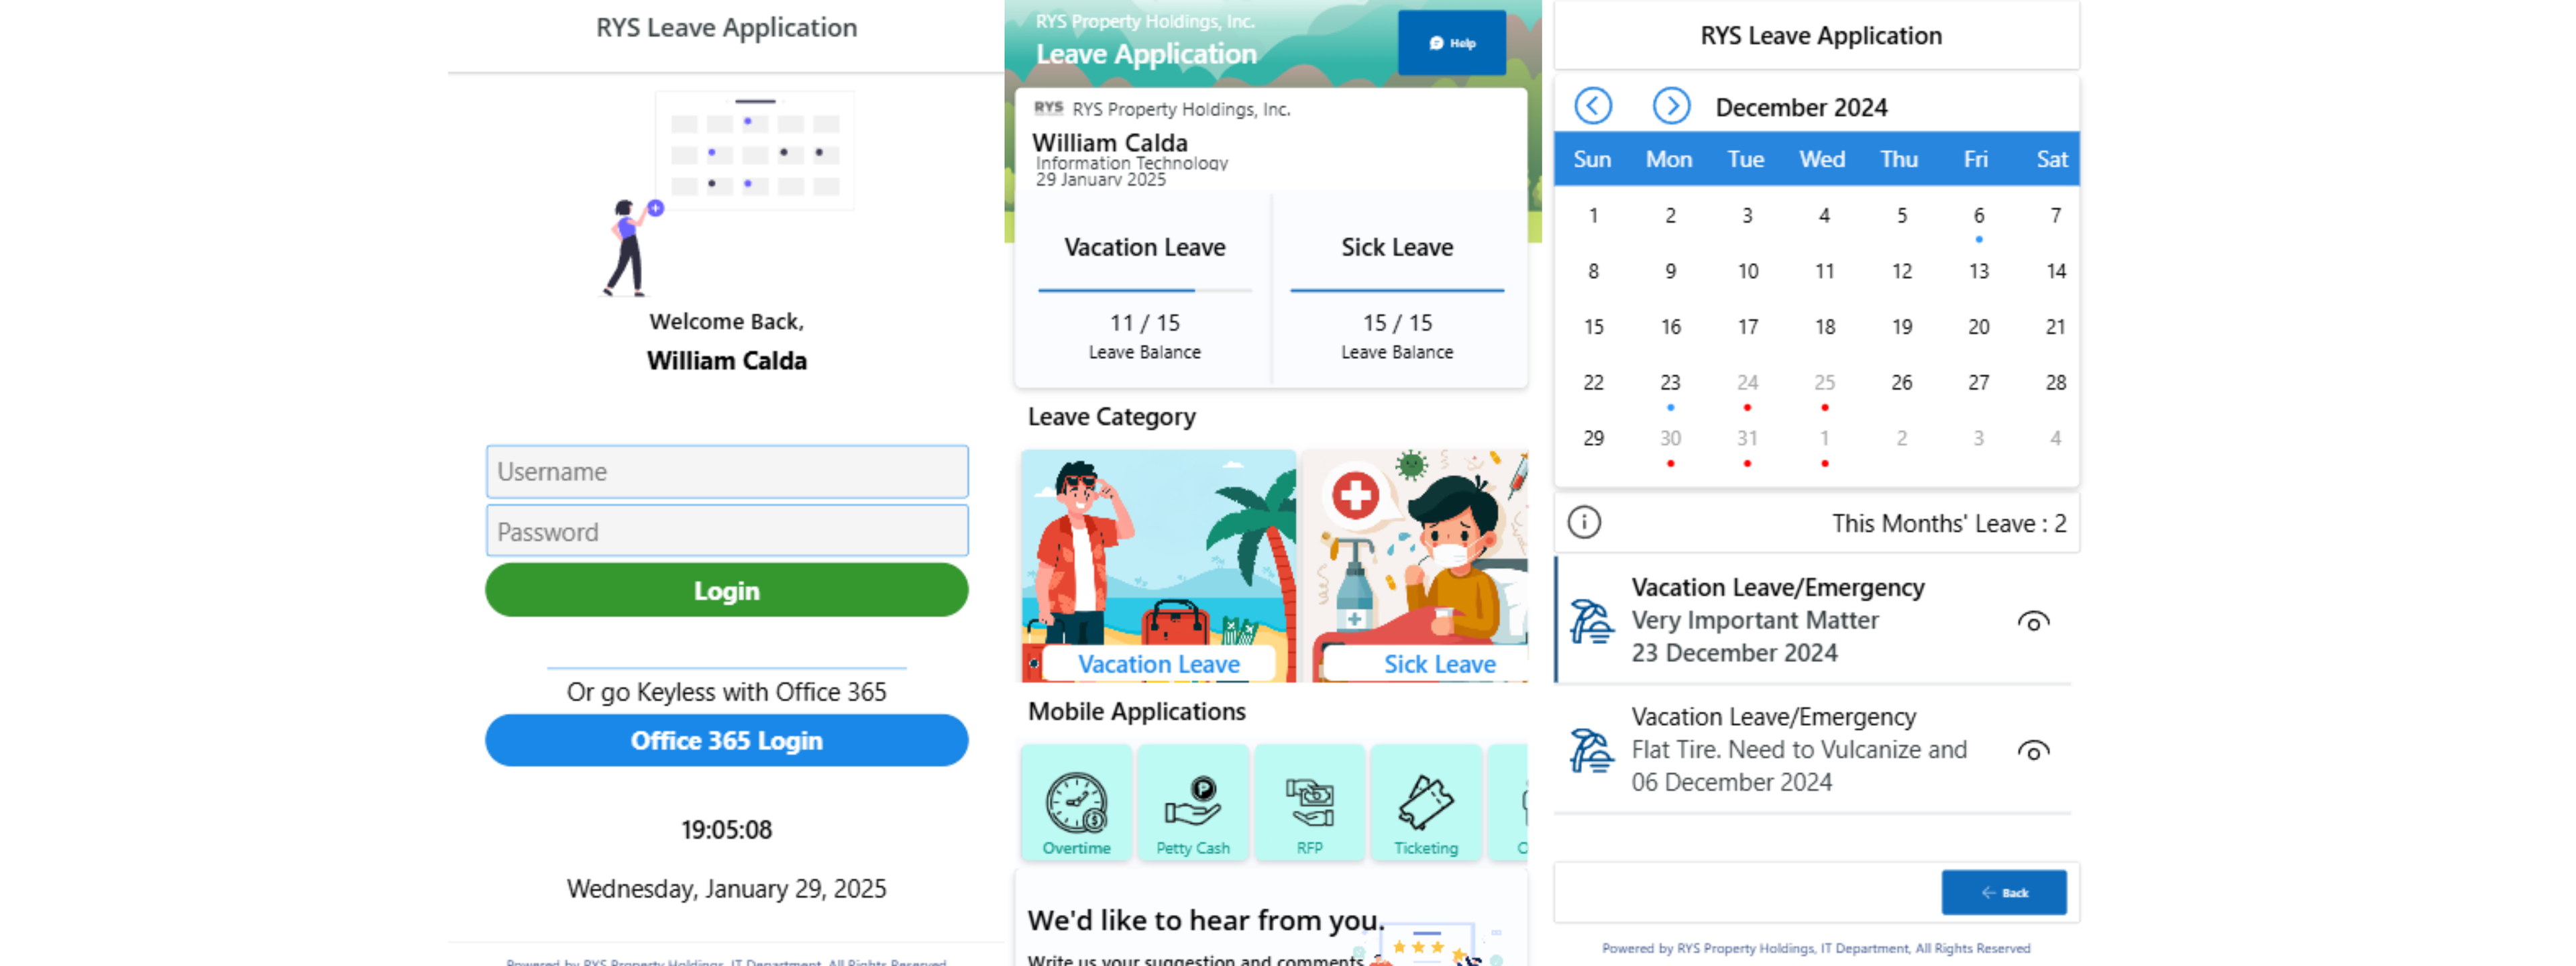Open the Petty Cash application
Image resolution: width=2576 pixels, height=966 pixels.
pos(1193,803)
